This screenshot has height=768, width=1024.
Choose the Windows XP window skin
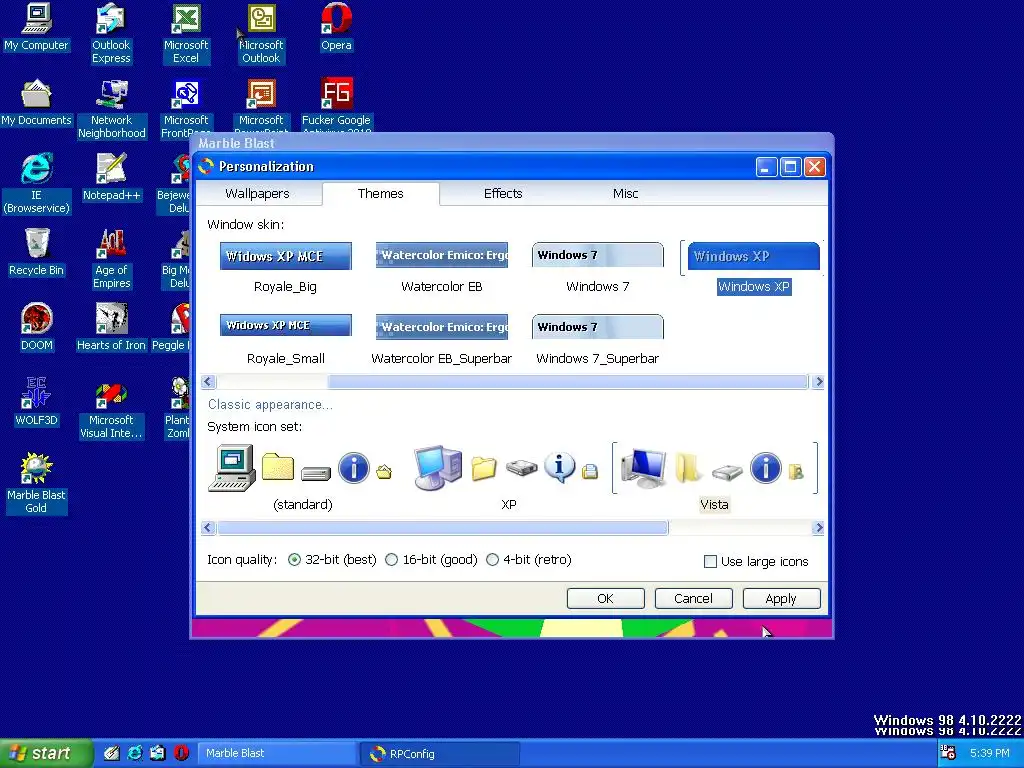tap(754, 268)
